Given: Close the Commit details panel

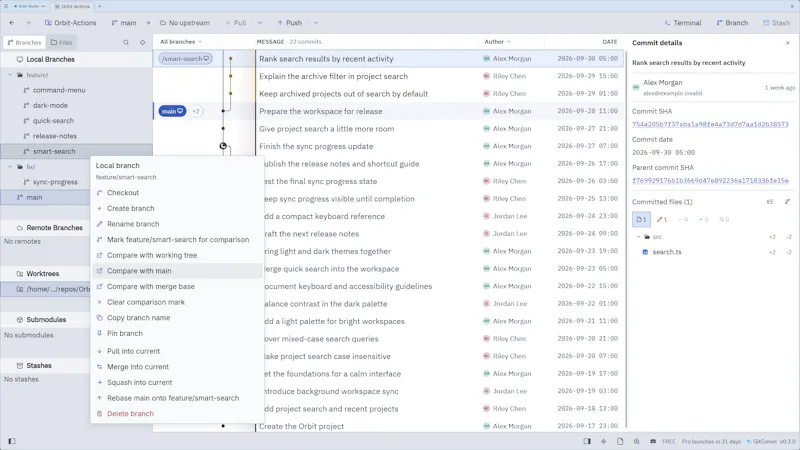Looking at the screenshot, I should point(788,43).
